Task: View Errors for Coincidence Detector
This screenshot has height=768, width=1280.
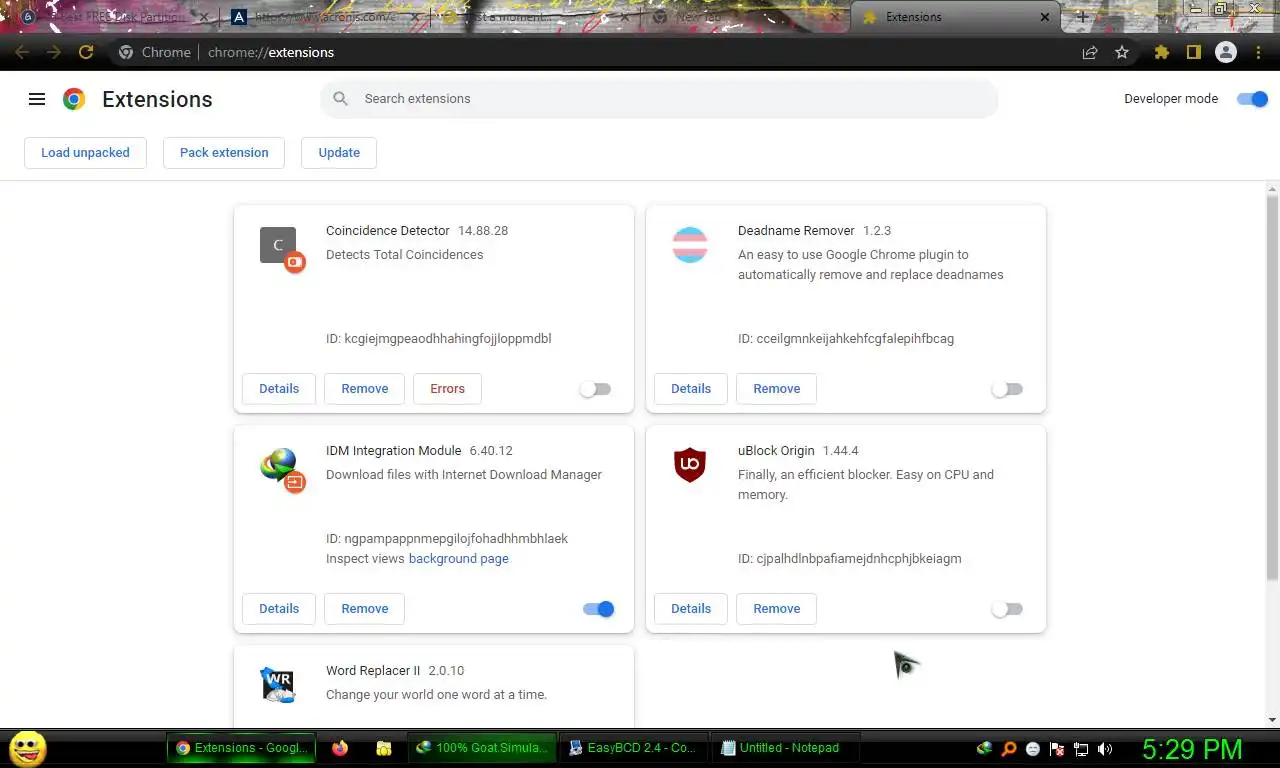Action: click(x=447, y=389)
